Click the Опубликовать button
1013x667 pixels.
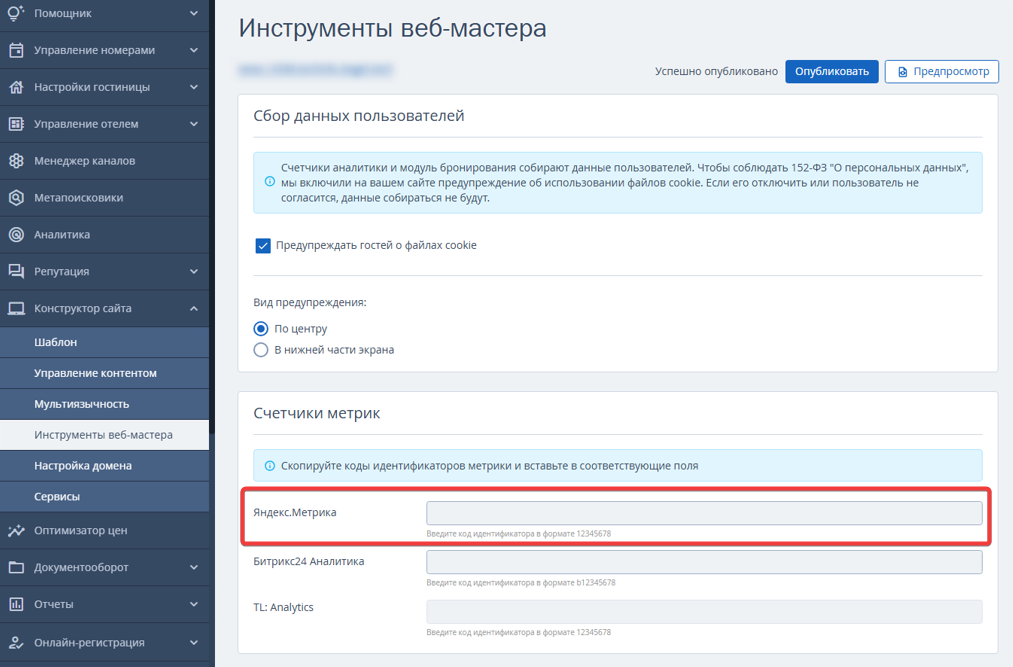831,71
